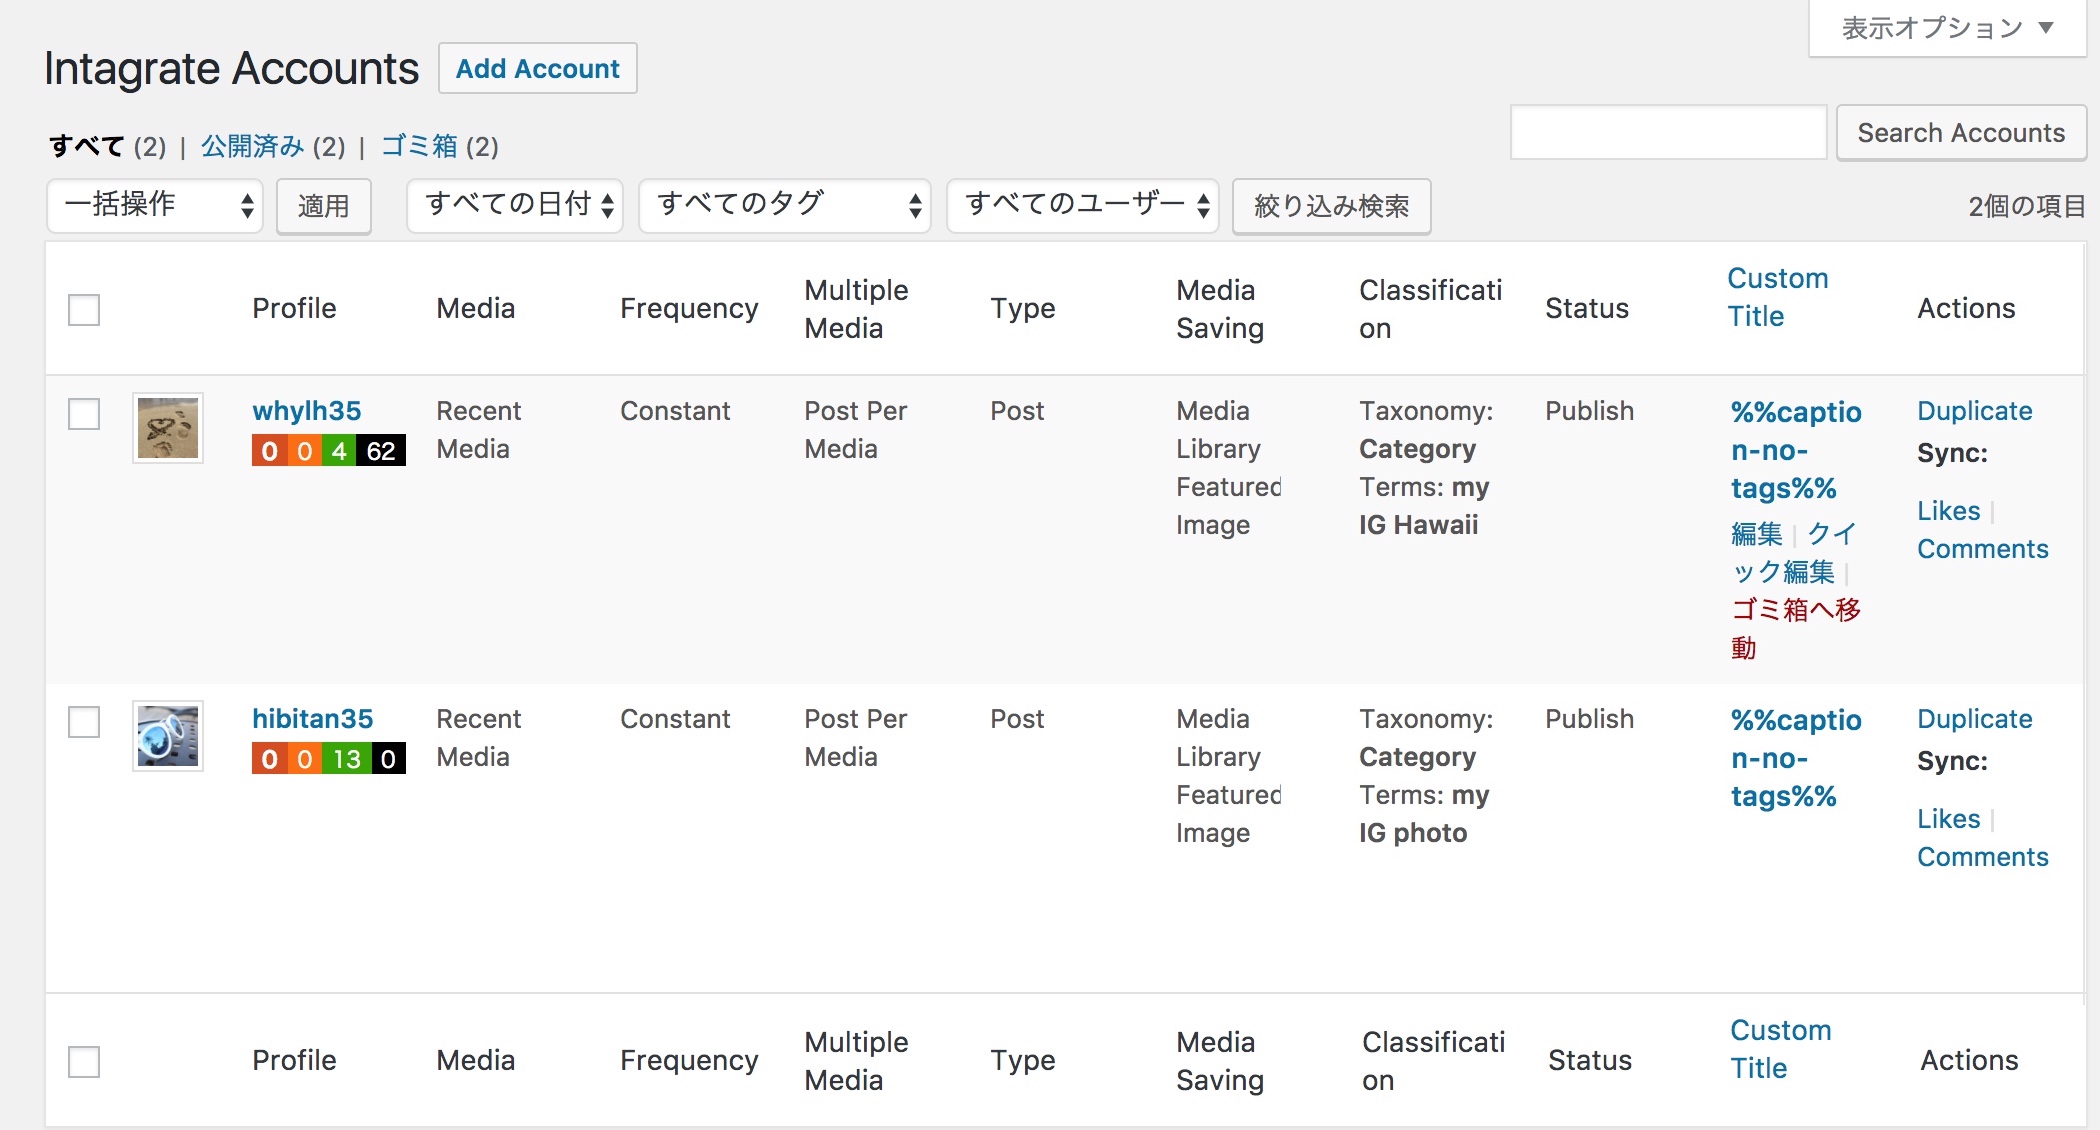Click the Frequency column header at top
The height and width of the screenshot is (1130, 2100).
(689, 308)
